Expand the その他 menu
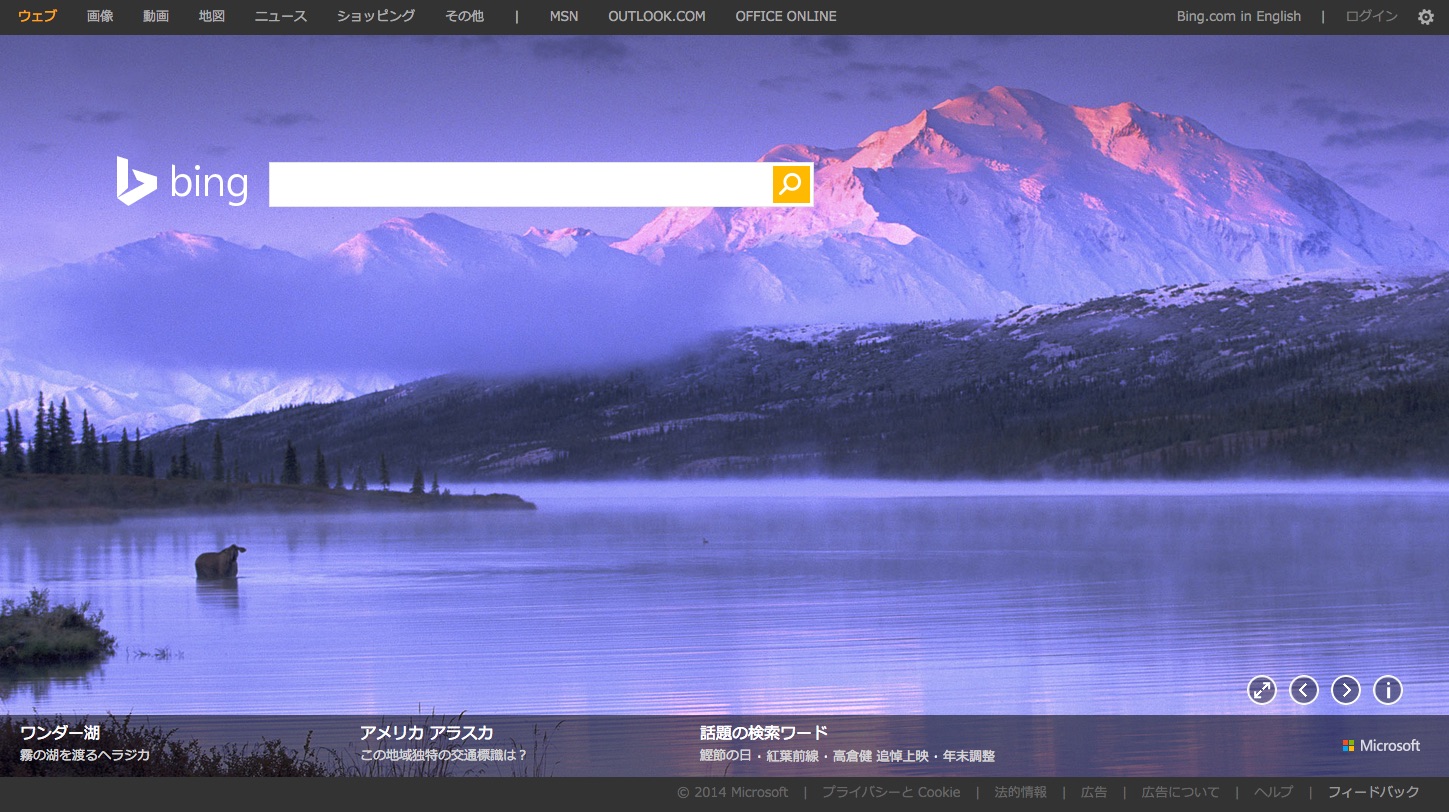1449x812 pixels. click(464, 16)
